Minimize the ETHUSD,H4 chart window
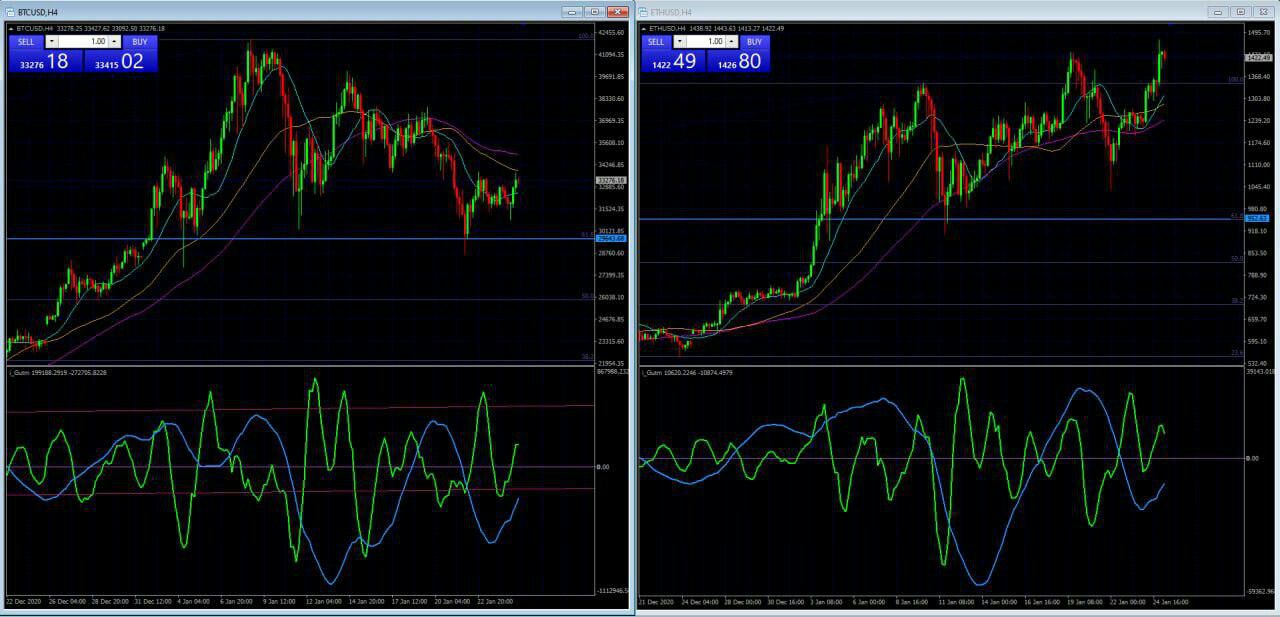 coord(1218,12)
